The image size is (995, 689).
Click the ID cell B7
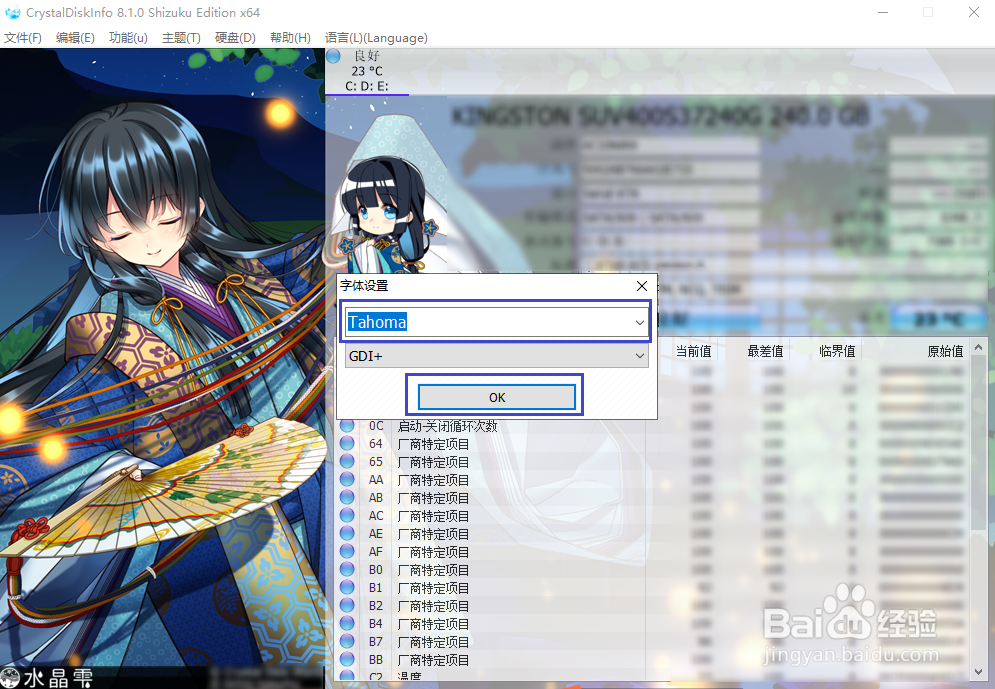tap(376, 642)
